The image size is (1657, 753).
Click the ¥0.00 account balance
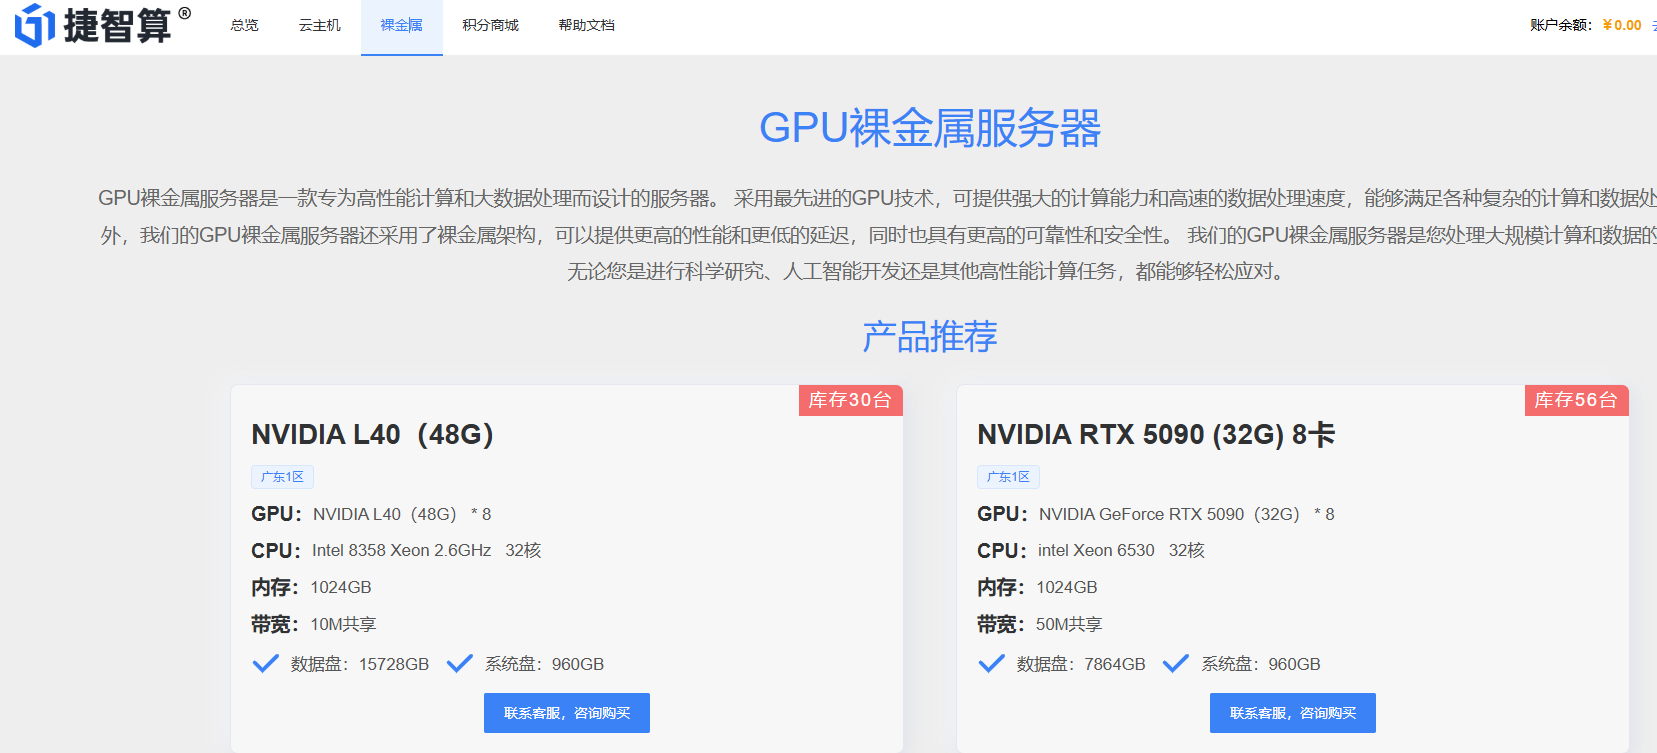(x=1621, y=25)
